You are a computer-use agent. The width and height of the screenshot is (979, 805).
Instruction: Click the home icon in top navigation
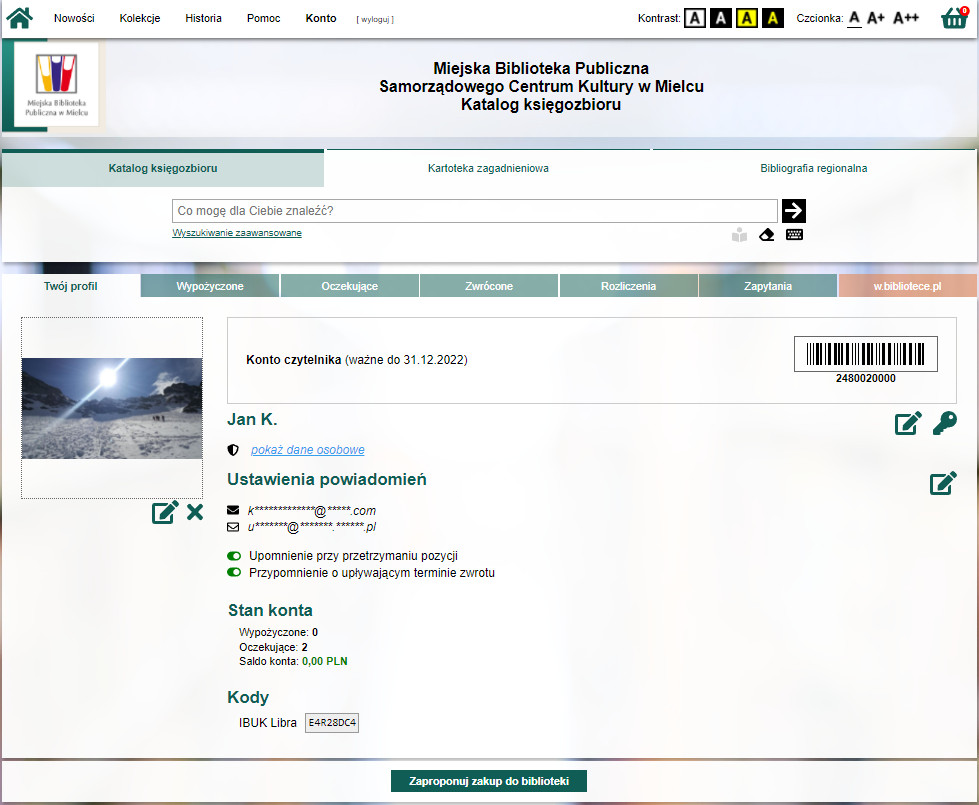(x=20, y=18)
